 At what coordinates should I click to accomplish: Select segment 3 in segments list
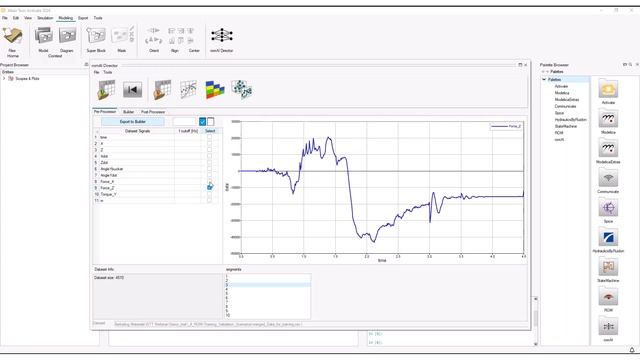coord(268,285)
